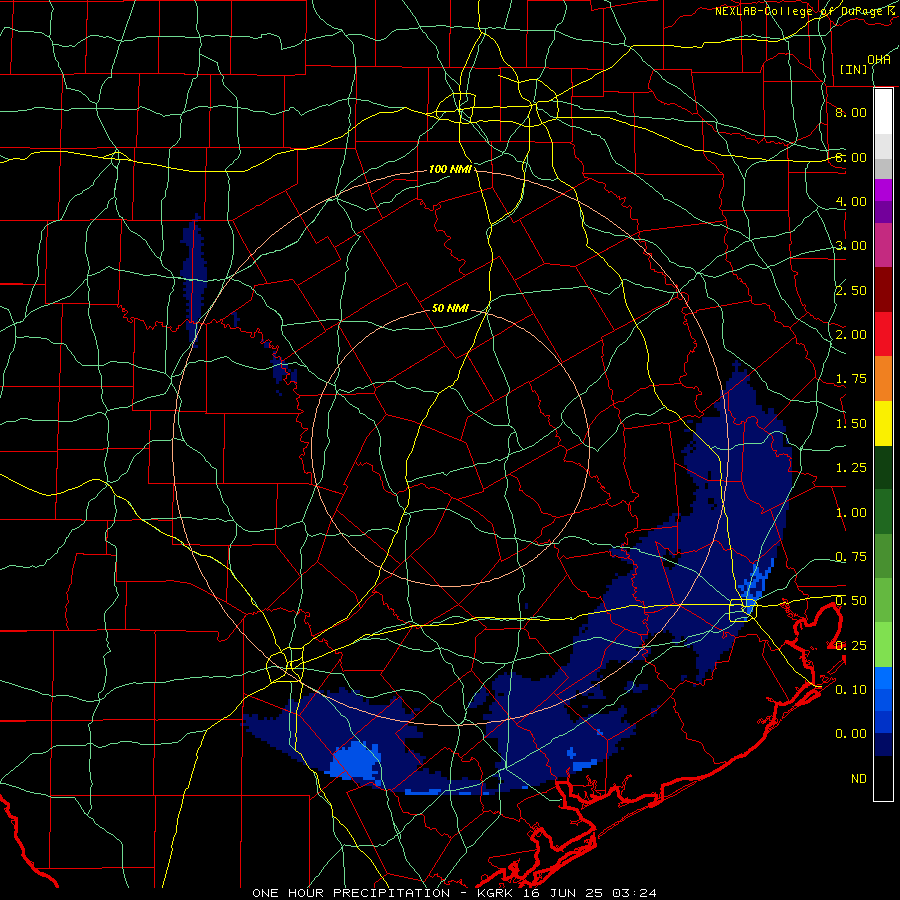This screenshot has height=900, width=900.
Task: Select the 1.50 legend value
Action: click(x=851, y=424)
